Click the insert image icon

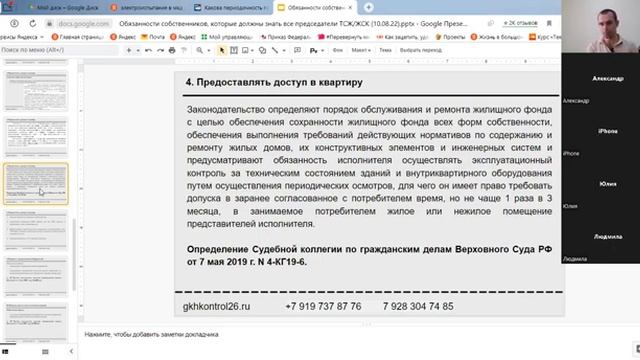[x=245, y=50]
